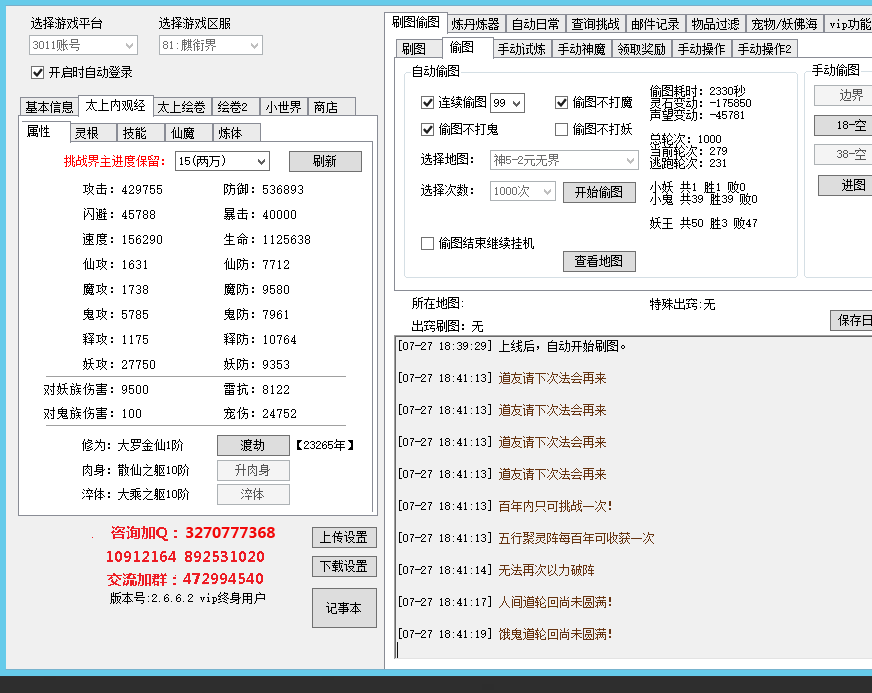Switch to 太上内观经 tab

pyautogui.click(x=115, y=106)
